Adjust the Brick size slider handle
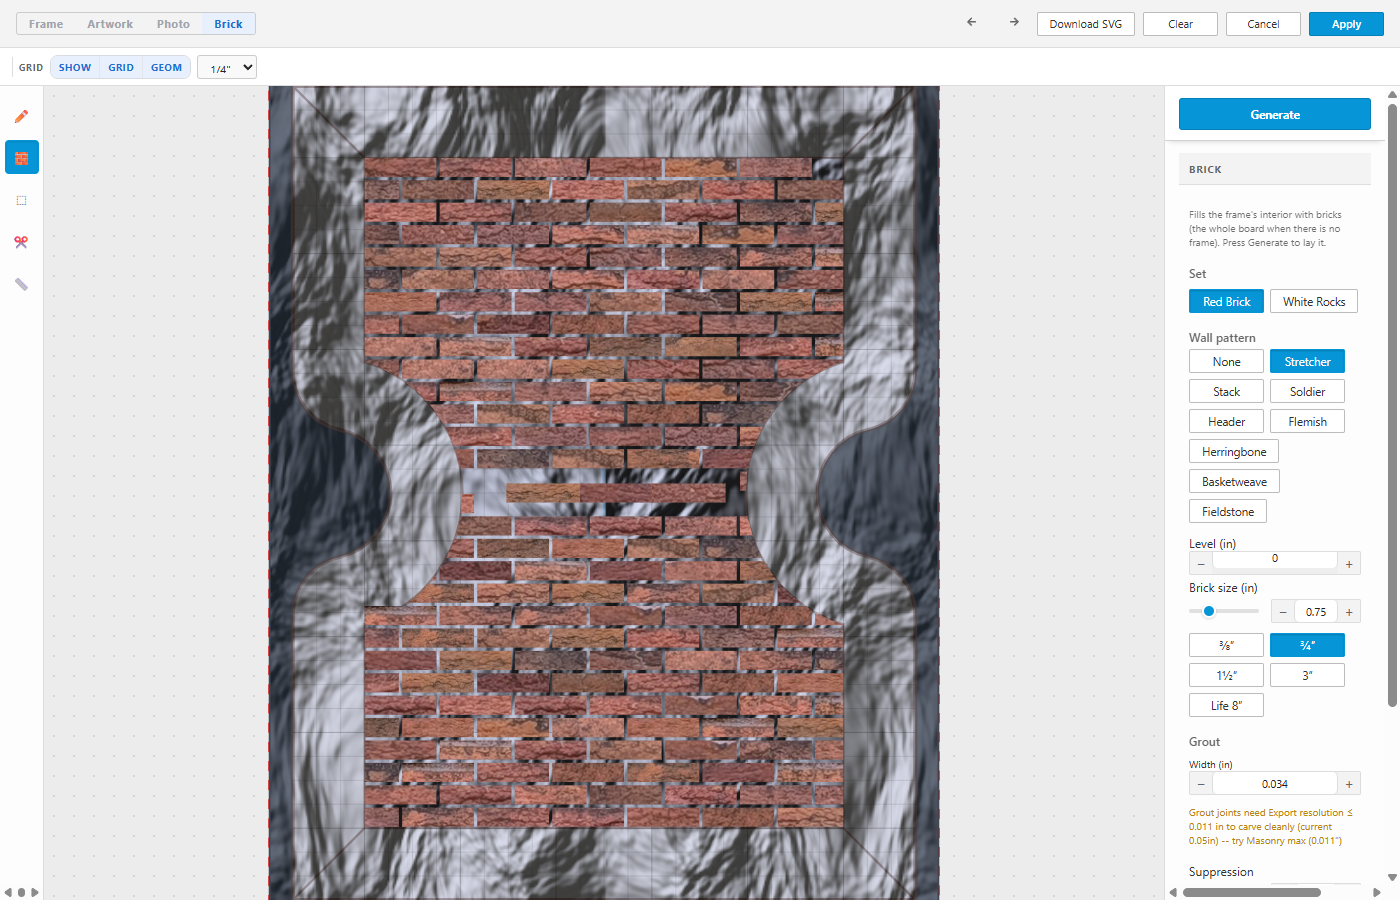Image resolution: width=1400 pixels, height=900 pixels. point(1209,611)
